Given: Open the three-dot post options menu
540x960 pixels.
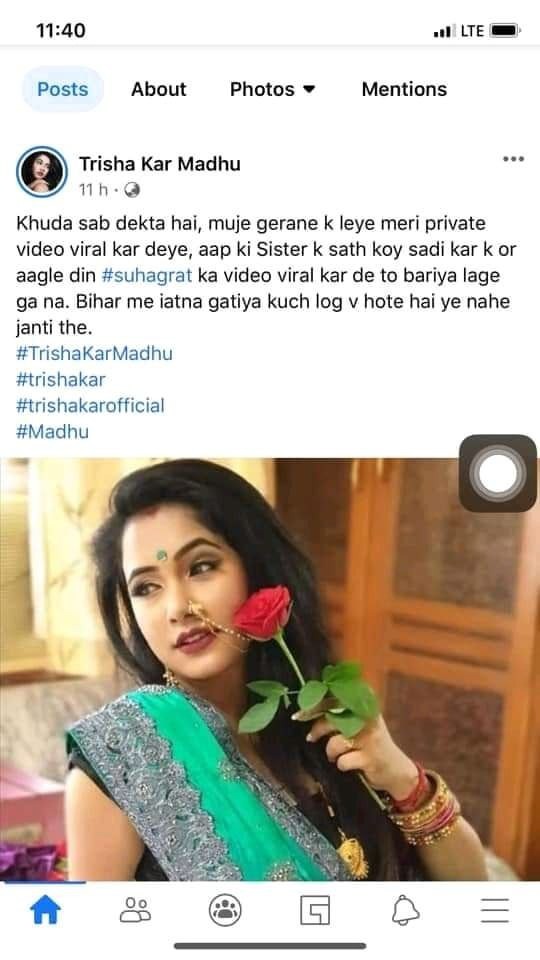Looking at the screenshot, I should (513, 159).
